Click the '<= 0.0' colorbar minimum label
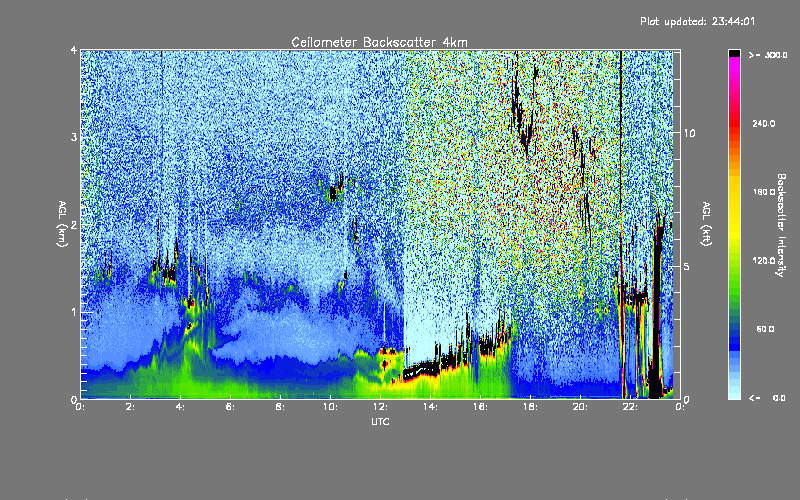 coord(768,398)
